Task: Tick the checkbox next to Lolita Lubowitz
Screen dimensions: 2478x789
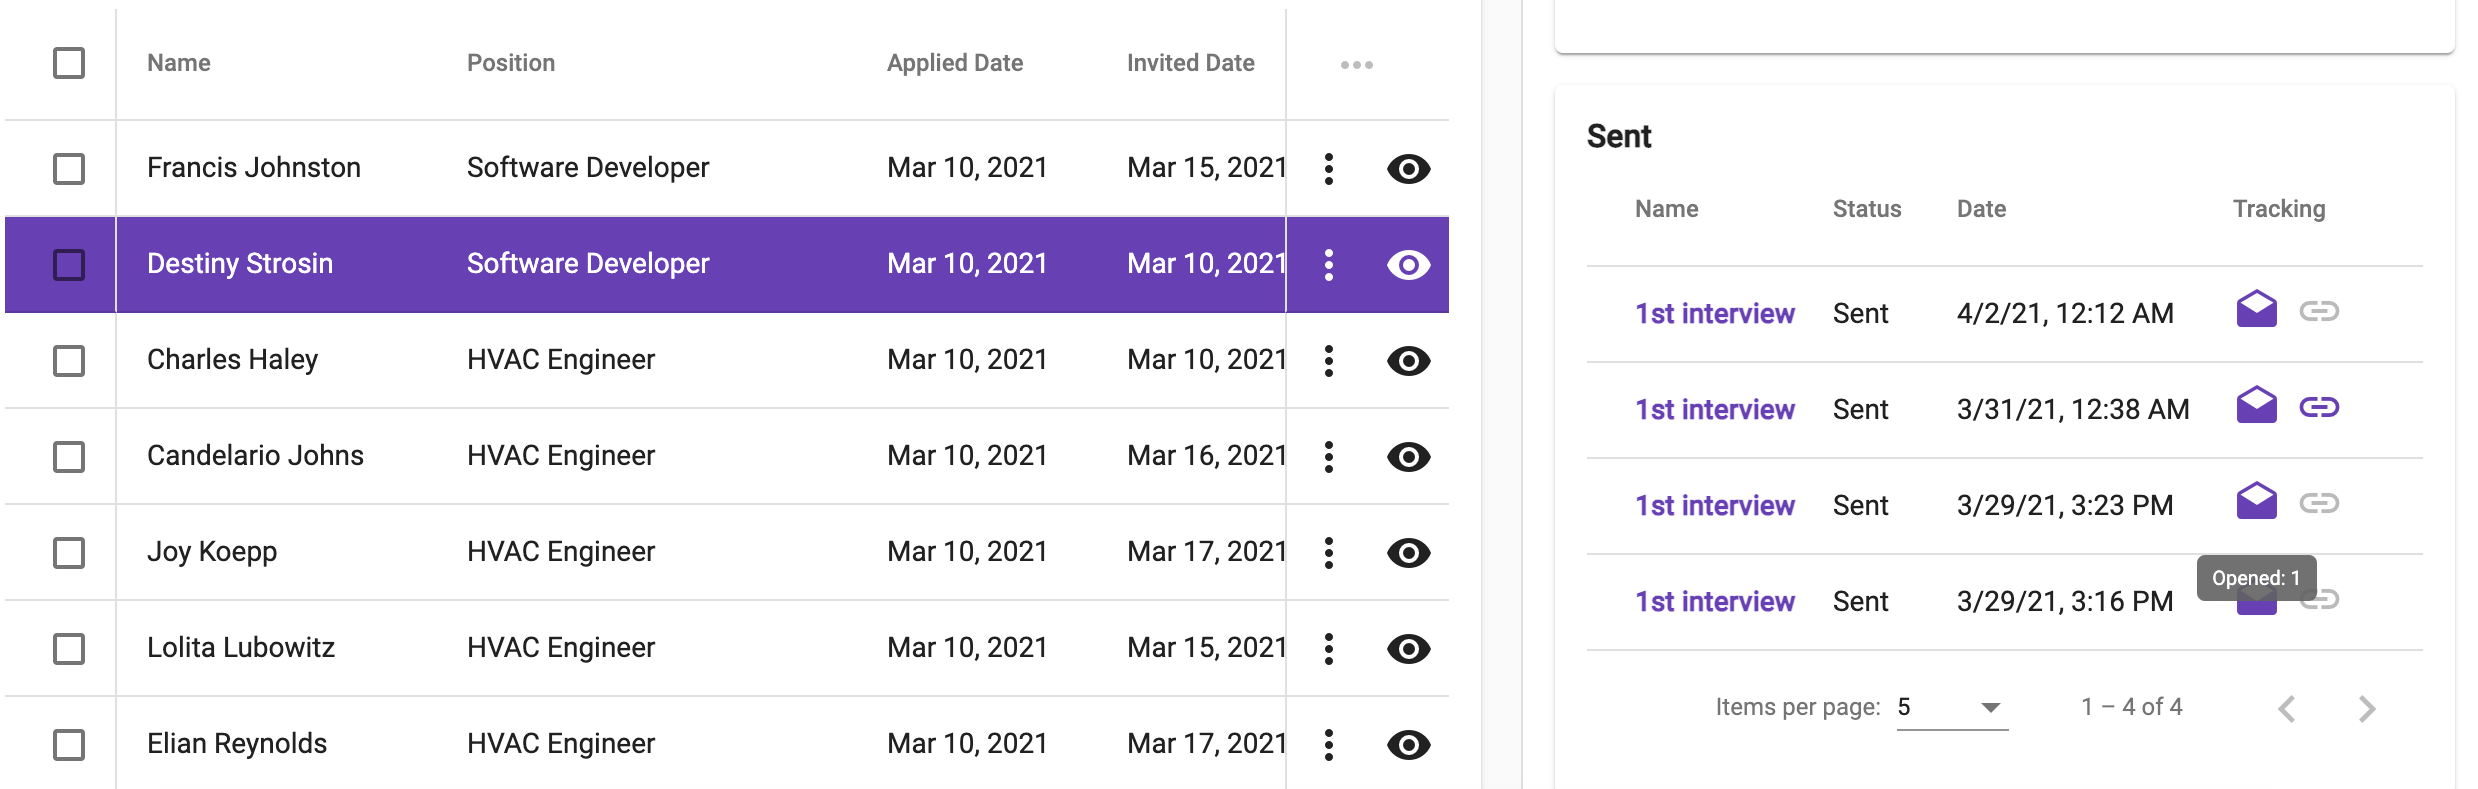Action: click(69, 649)
